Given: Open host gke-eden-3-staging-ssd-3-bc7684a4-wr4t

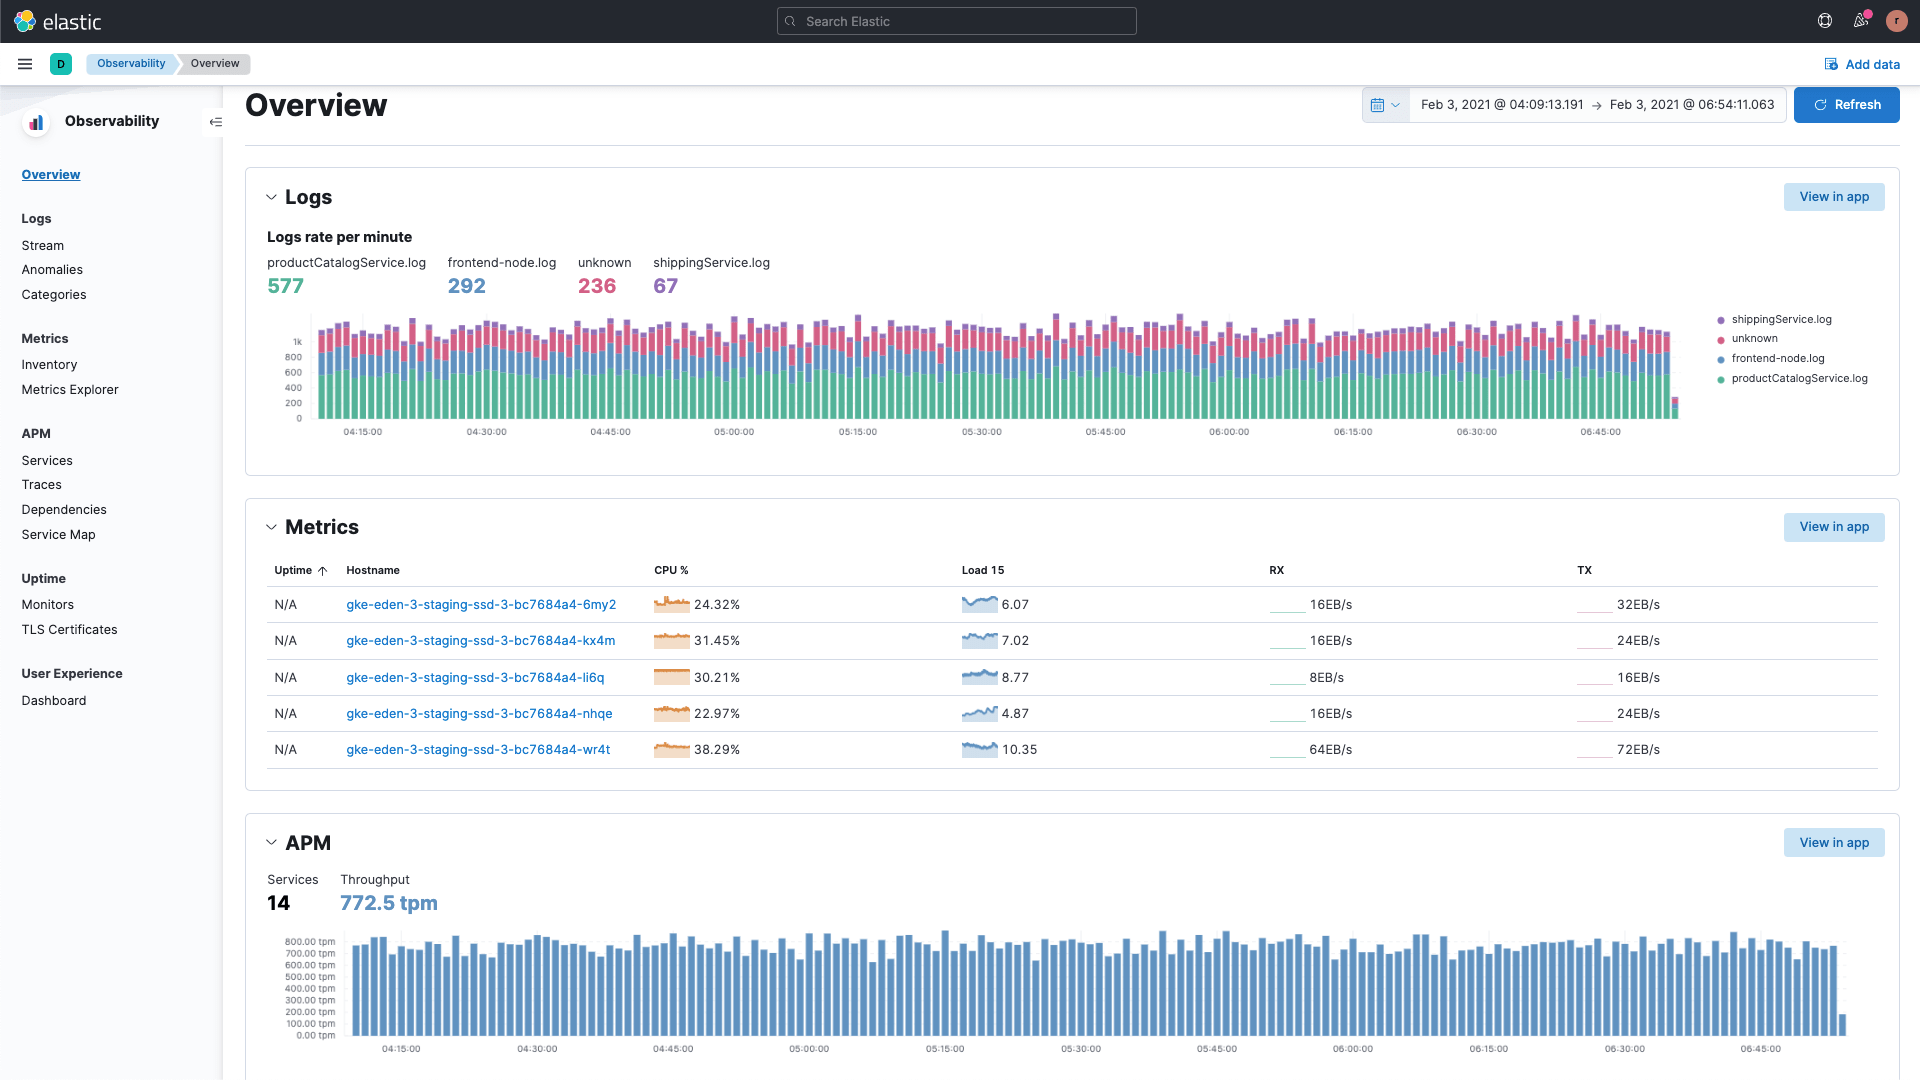Looking at the screenshot, I should click(478, 750).
